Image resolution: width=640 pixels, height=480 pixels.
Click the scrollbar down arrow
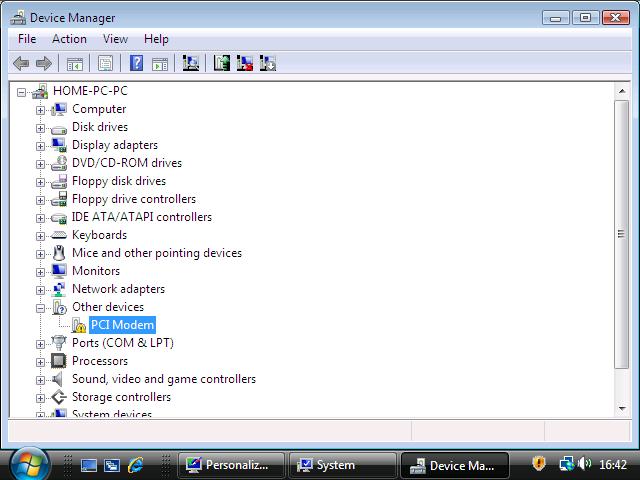pyautogui.click(x=622, y=408)
